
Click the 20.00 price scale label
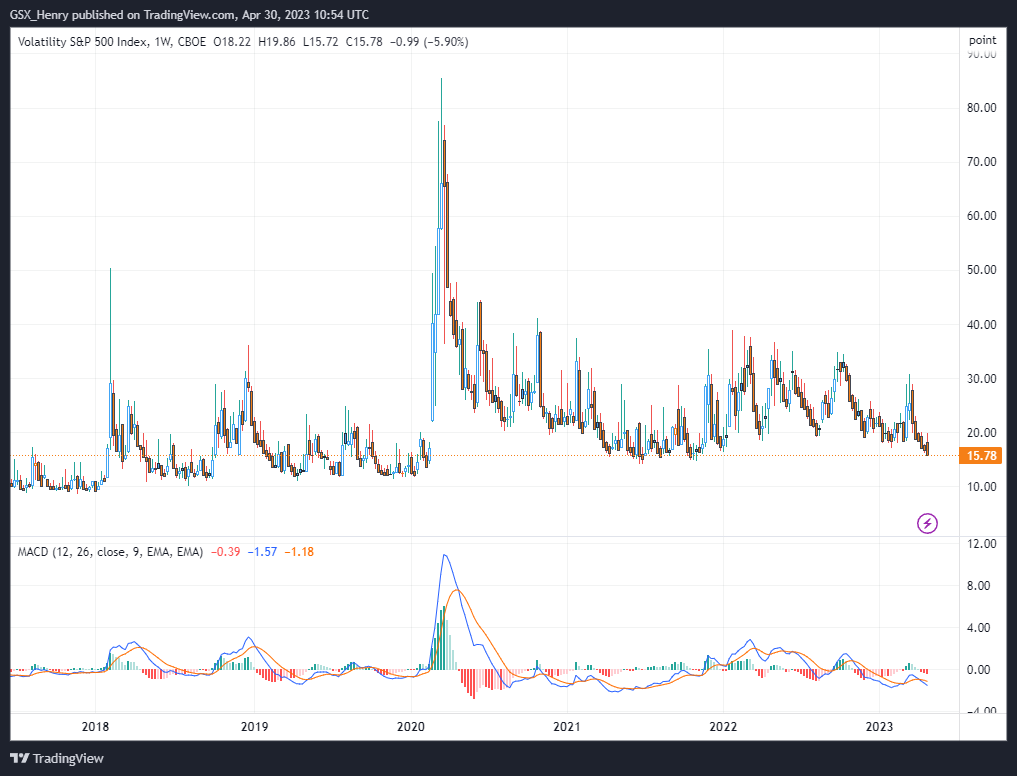point(982,432)
